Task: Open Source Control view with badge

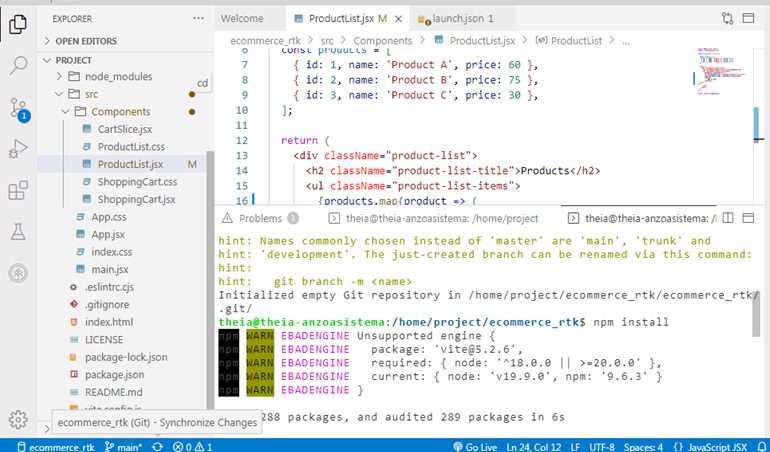Action: click(x=19, y=109)
